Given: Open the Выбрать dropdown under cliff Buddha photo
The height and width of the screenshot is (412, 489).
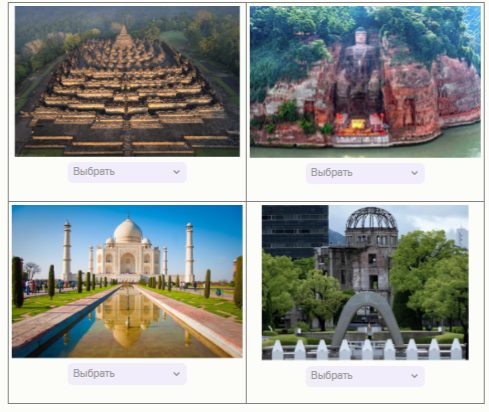Looking at the screenshot, I should pos(365,173).
